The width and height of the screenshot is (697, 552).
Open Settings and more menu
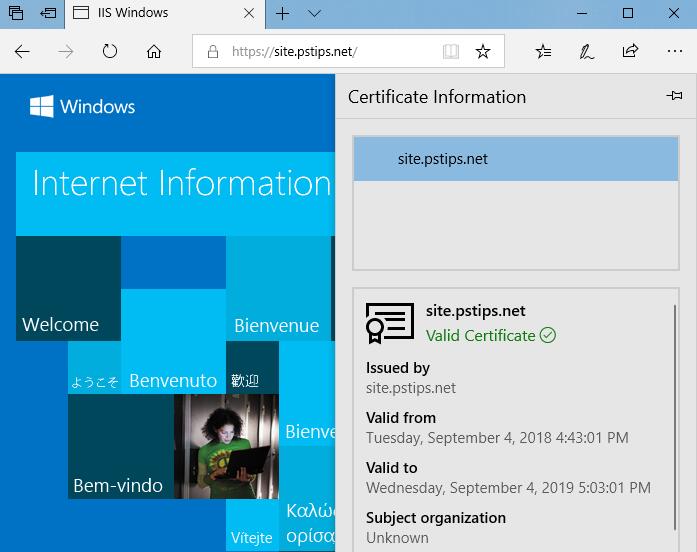click(675, 52)
